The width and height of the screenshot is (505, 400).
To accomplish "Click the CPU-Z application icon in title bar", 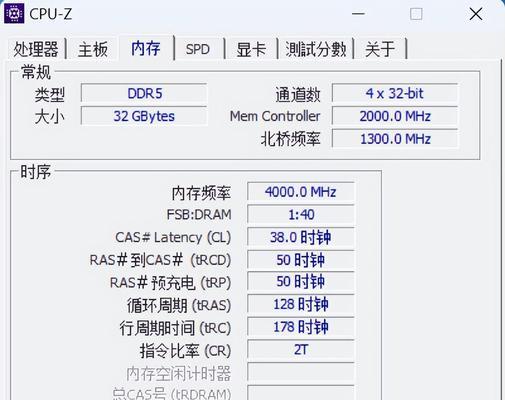I will pyautogui.click(x=14, y=14).
